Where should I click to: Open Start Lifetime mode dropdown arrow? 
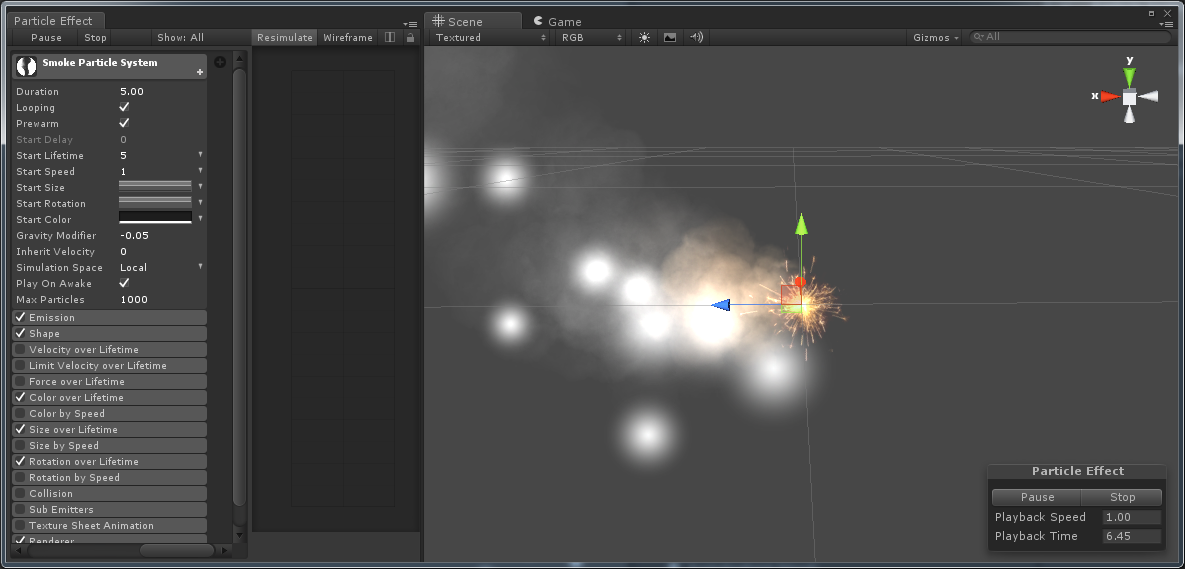[x=200, y=154]
